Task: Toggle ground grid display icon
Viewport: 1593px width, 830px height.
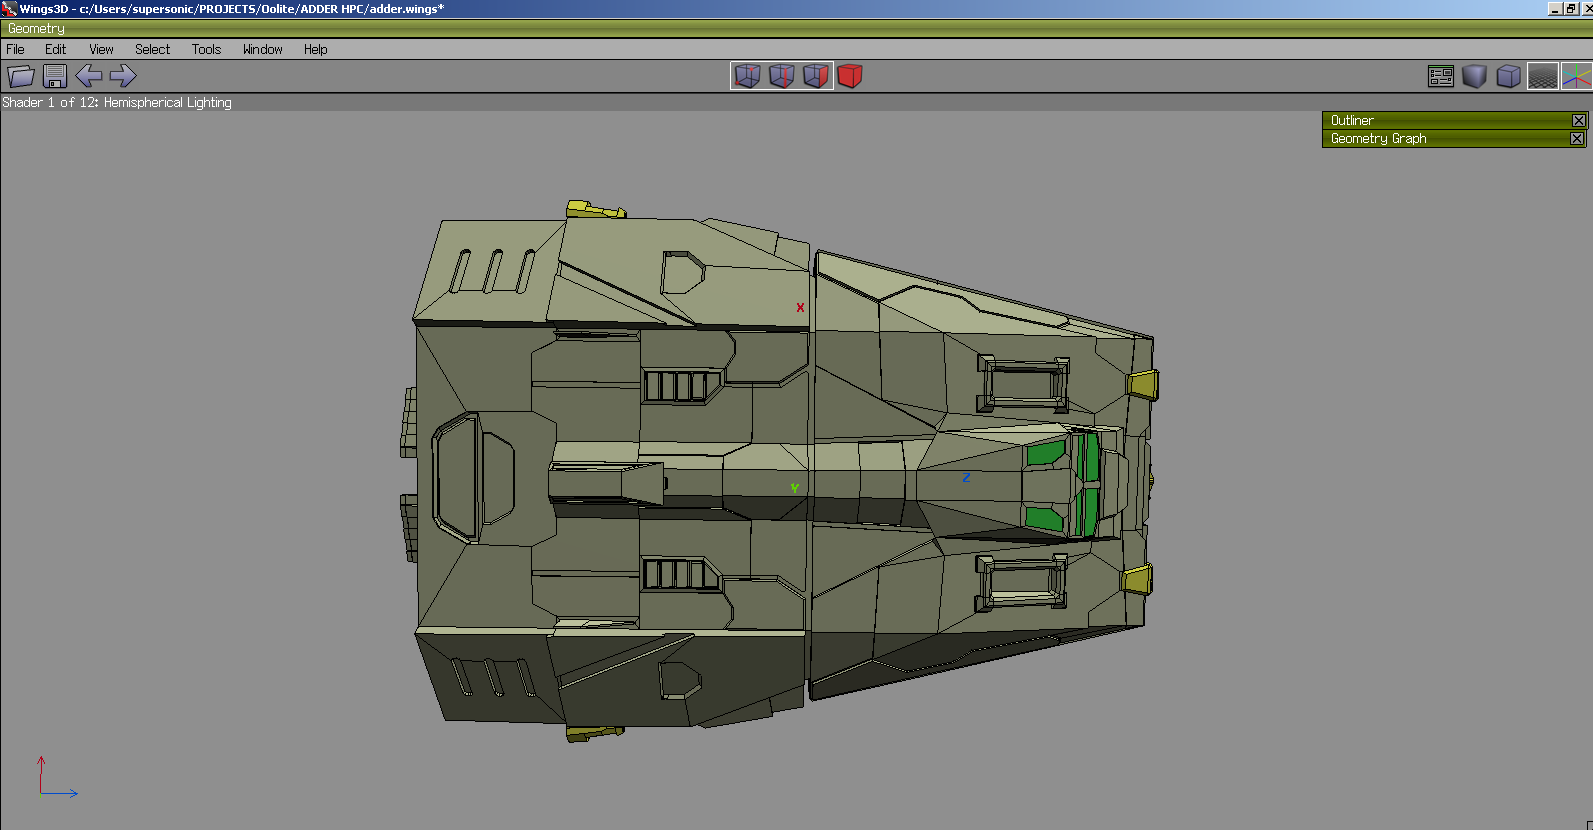Action: pyautogui.click(x=1543, y=76)
